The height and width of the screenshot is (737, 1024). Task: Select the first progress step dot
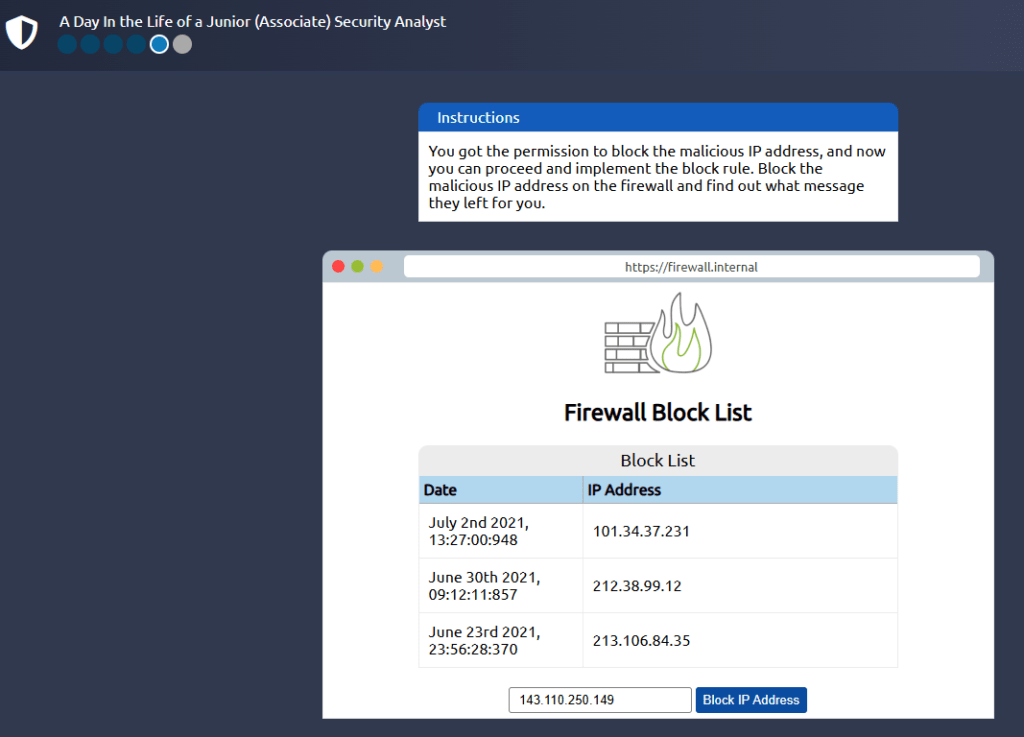click(x=67, y=44)
